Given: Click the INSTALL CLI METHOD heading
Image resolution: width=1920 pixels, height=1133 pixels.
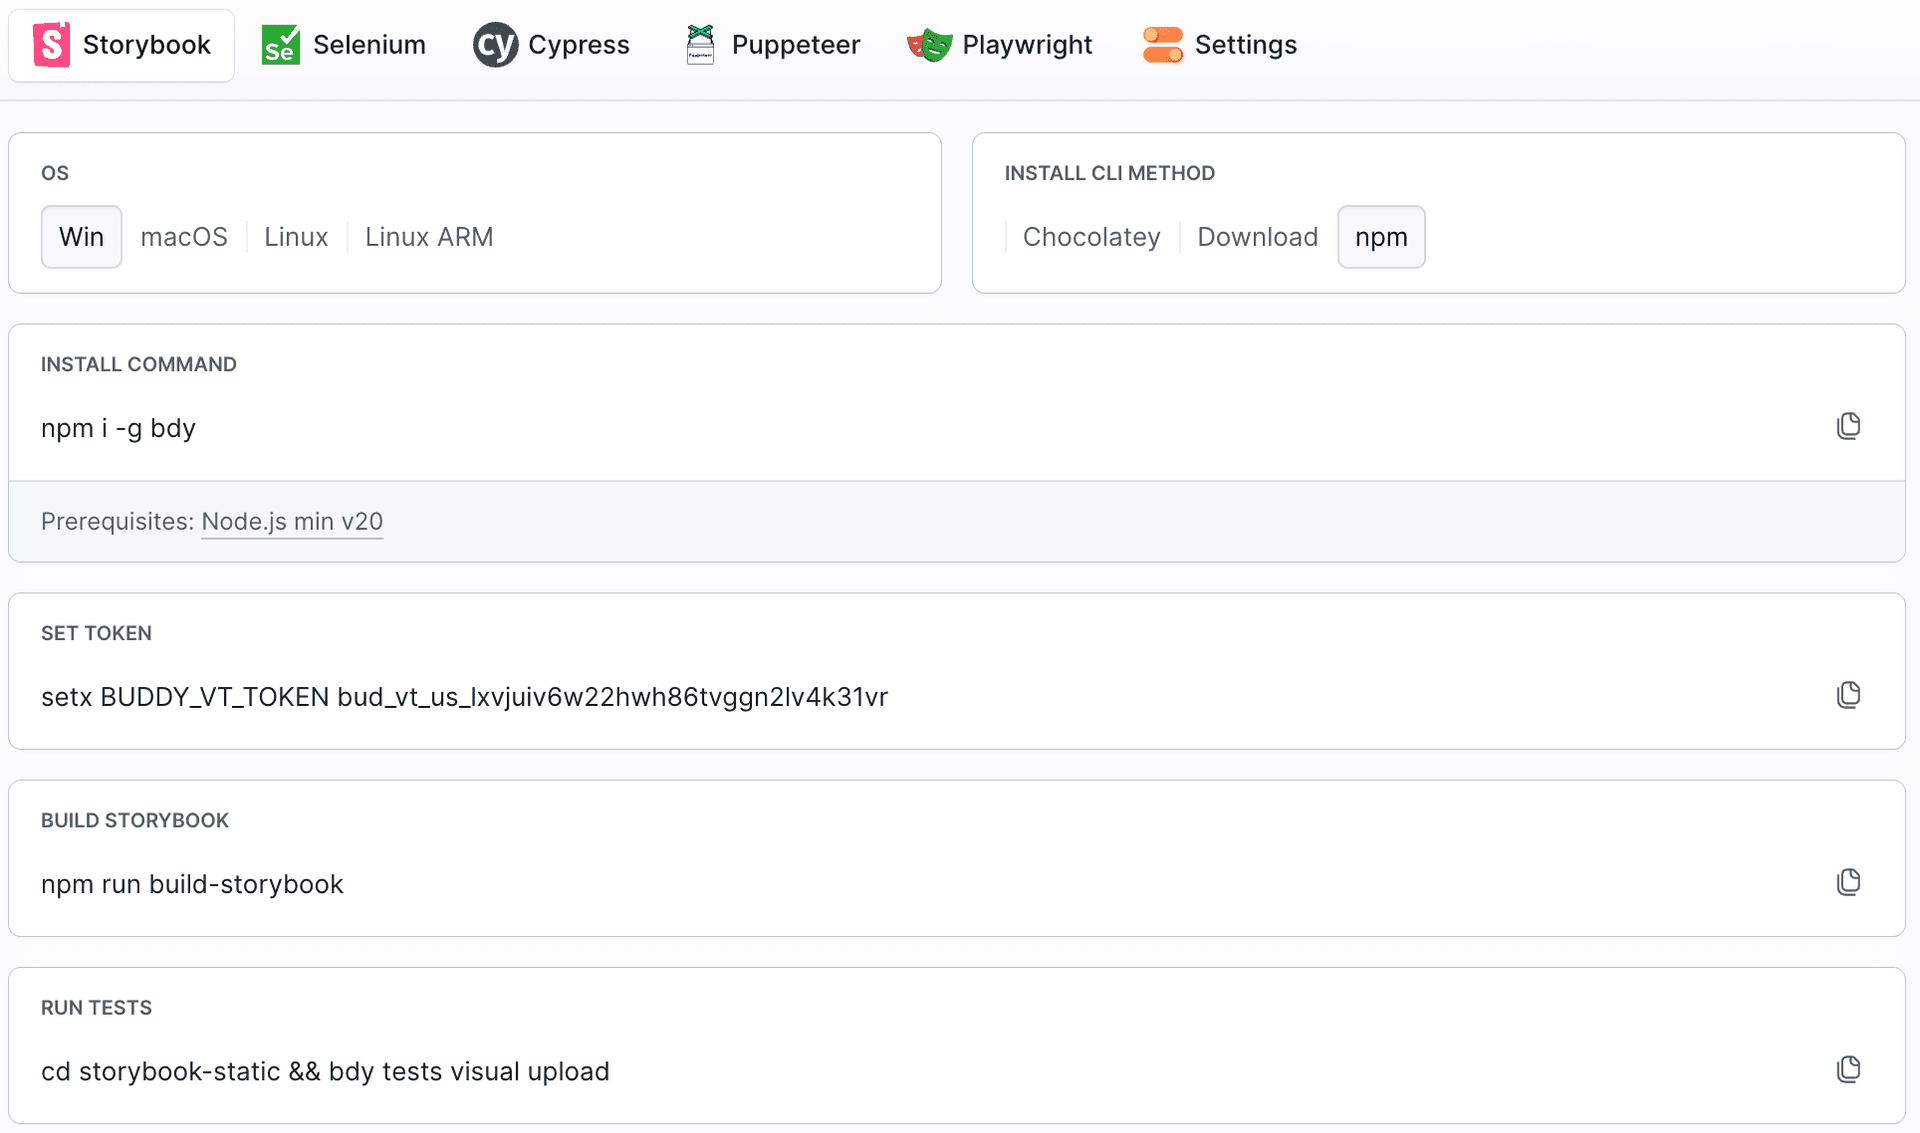Looking at the screenshot, I should click(1109, 173).
